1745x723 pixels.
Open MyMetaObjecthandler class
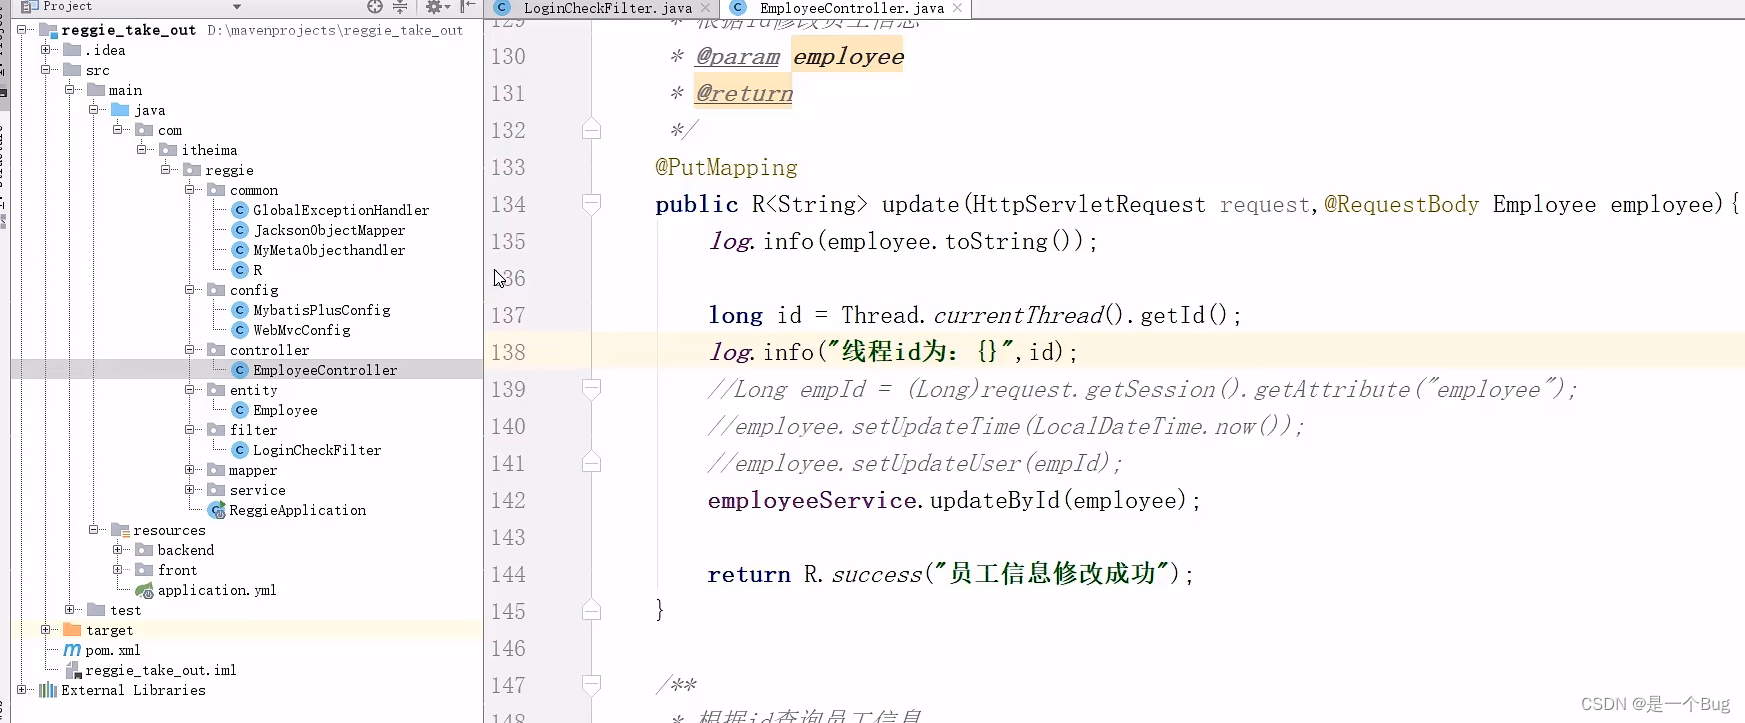[329, 250]
